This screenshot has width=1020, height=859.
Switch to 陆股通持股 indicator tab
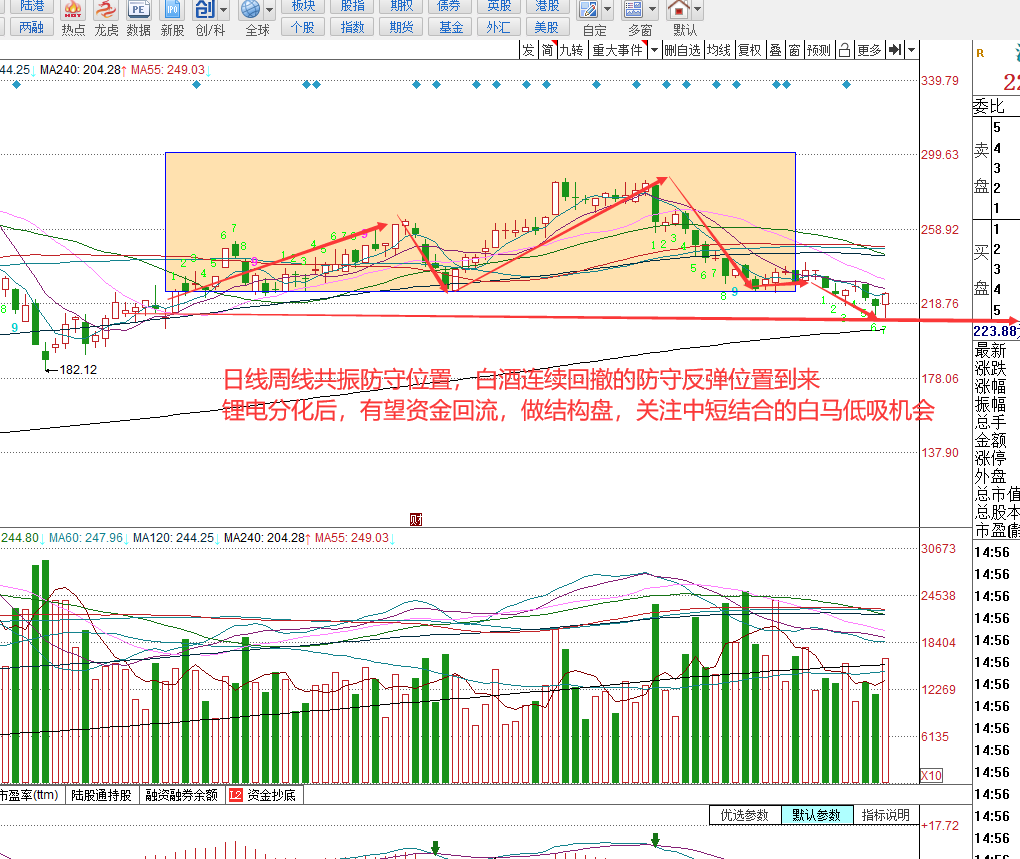(x=101, y=795)
